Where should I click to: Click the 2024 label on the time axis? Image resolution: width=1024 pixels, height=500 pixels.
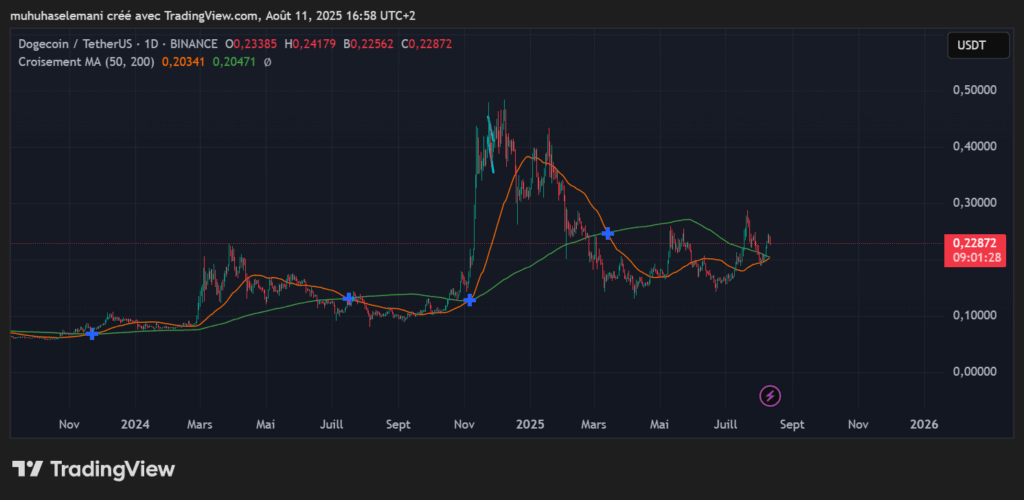coord(135,424)
